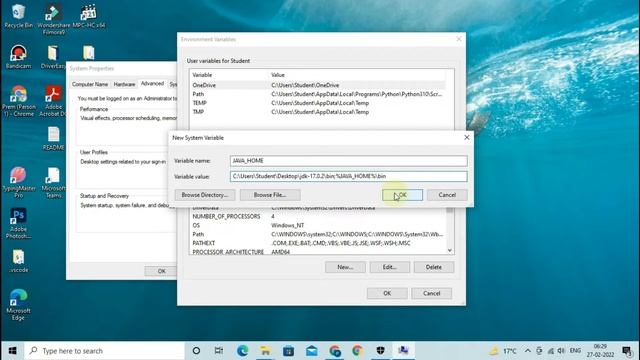Click the Cortana circle icon in the taskbar
This screenshot has width=640, height=360.
[x=196, y=351]
